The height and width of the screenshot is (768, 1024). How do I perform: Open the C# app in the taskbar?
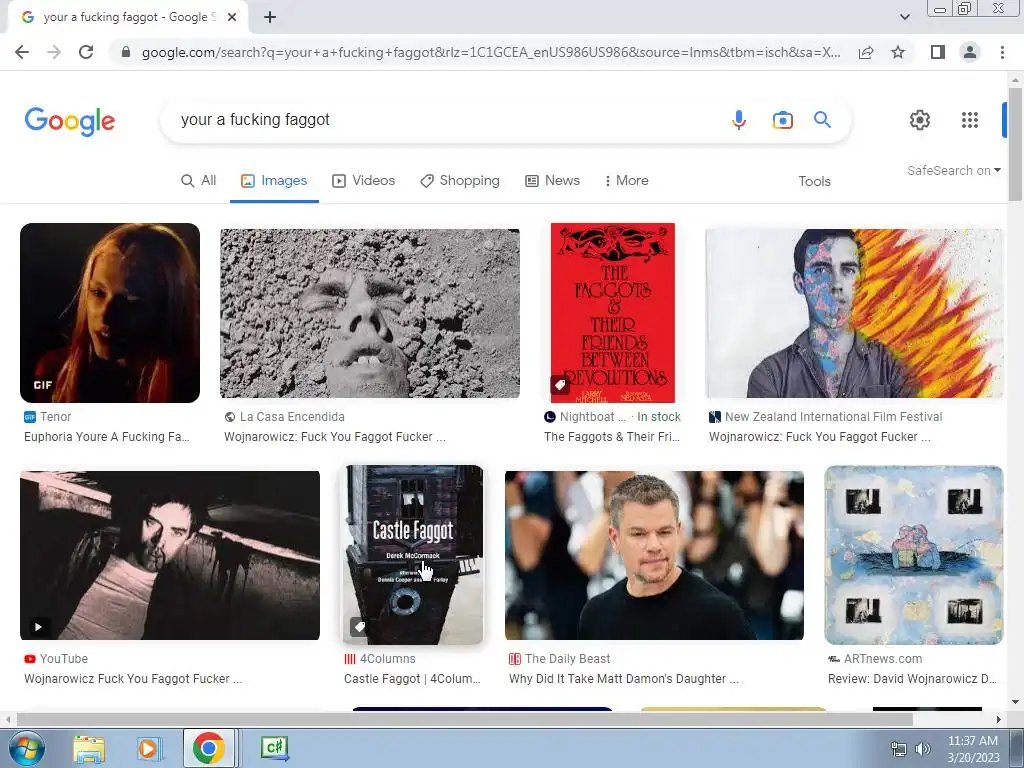click(274, 748)
